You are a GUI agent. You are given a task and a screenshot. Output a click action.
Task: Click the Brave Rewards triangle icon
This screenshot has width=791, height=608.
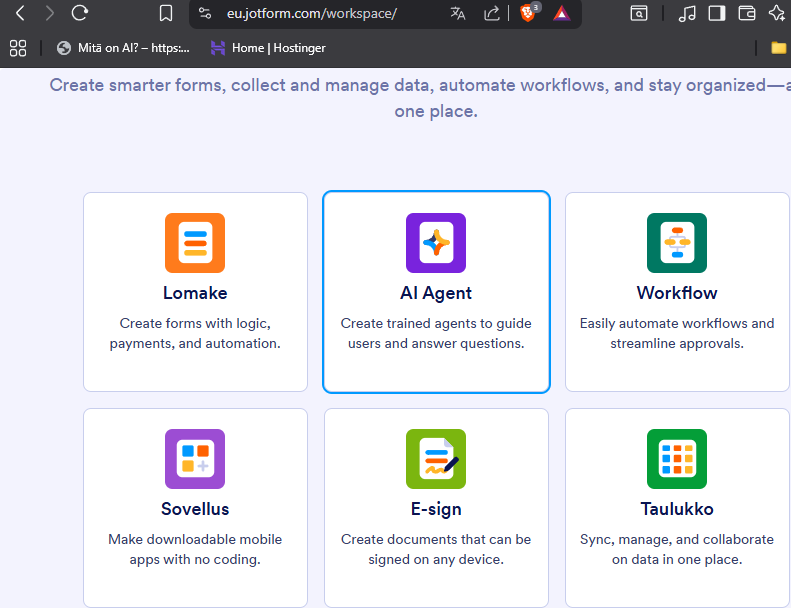(x=561, y=13)
